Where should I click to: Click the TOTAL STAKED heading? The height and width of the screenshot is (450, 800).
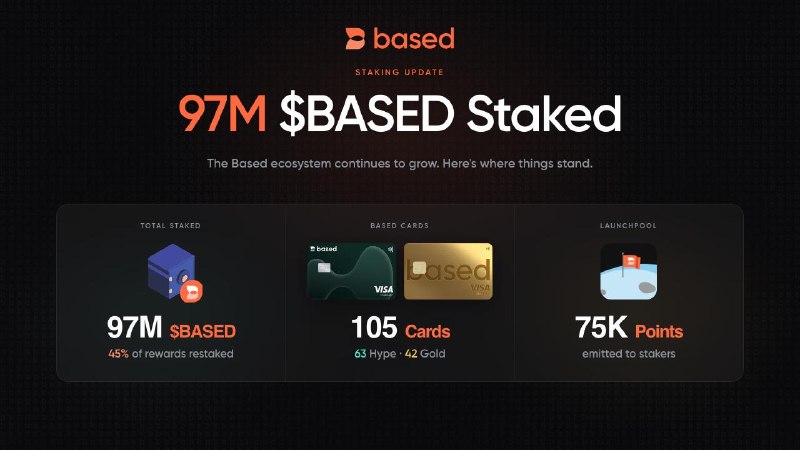pos(170,225)
